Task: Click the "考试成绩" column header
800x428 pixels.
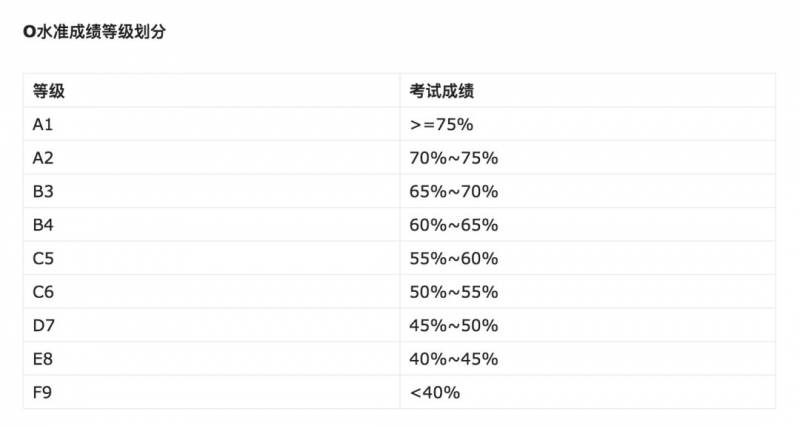Action: point(441,91)
